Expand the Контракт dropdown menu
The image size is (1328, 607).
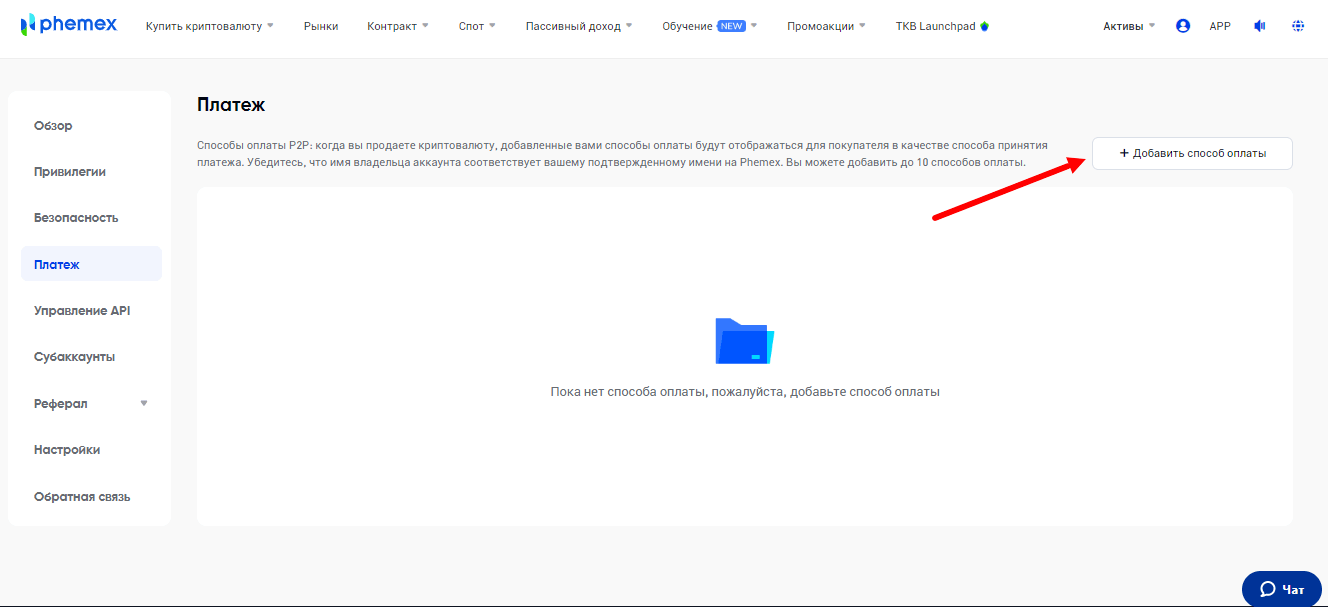pyautogui.click(x=398, y=26)
